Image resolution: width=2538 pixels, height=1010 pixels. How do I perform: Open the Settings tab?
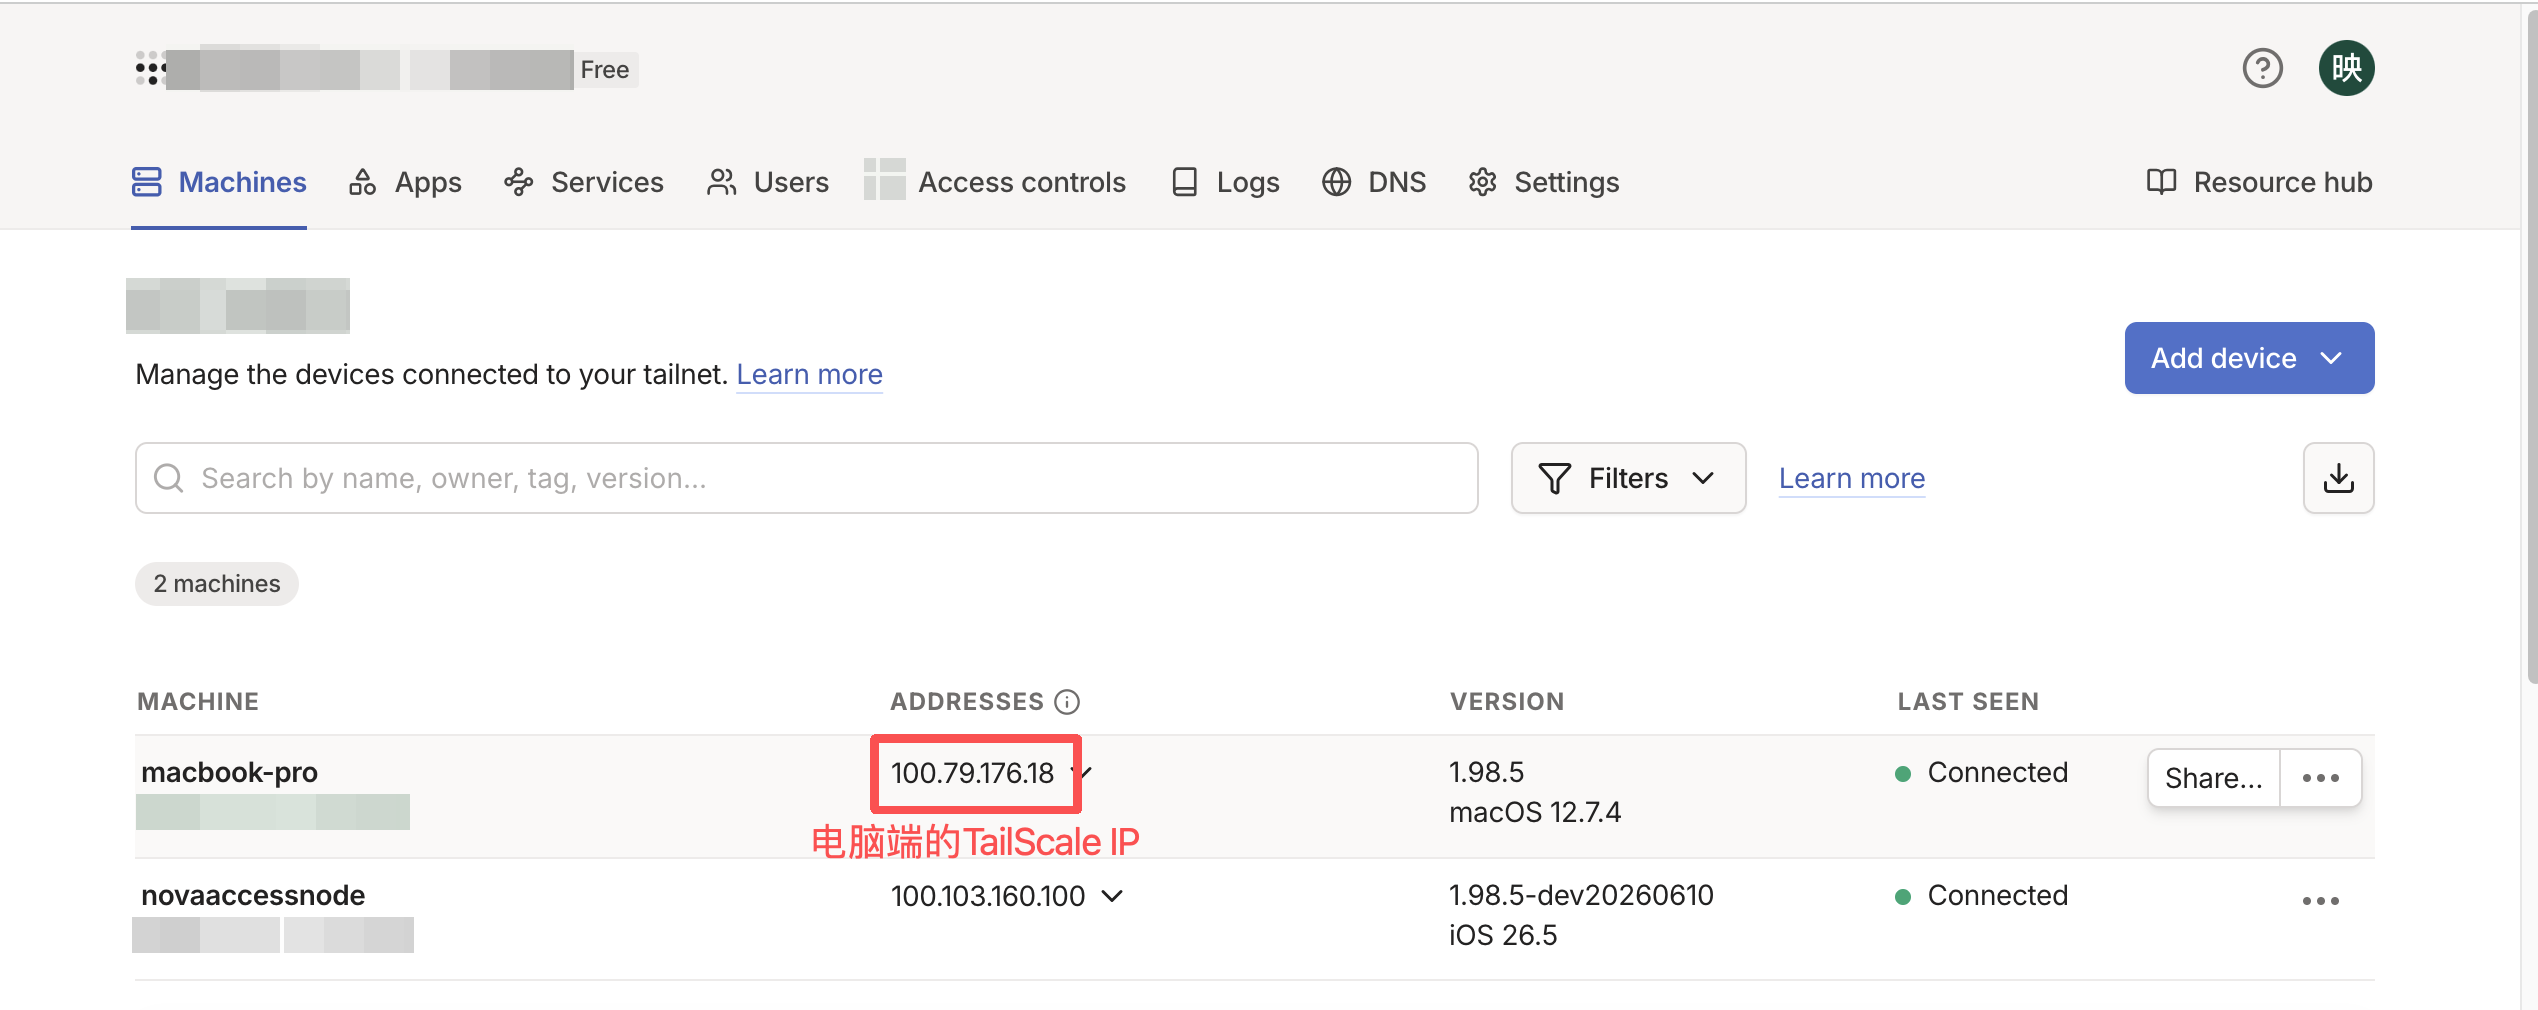coord(1543,182)
